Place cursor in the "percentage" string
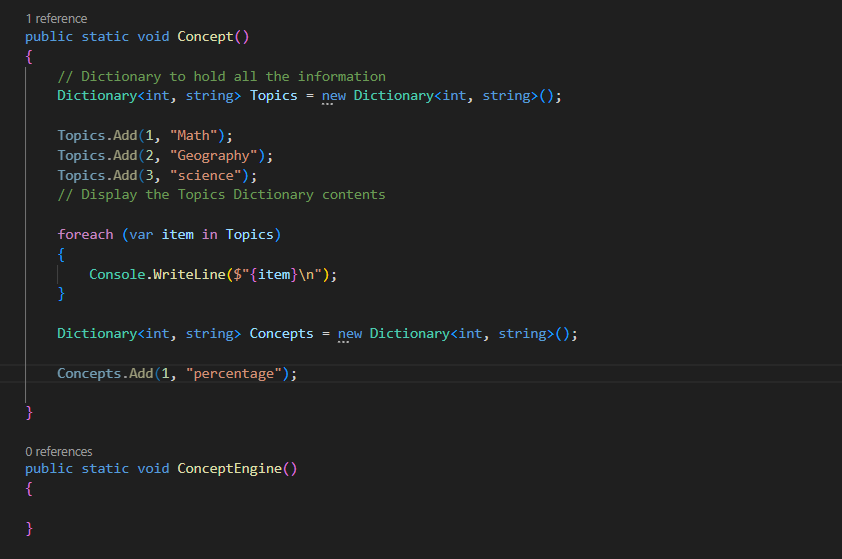 pos(236,373)
